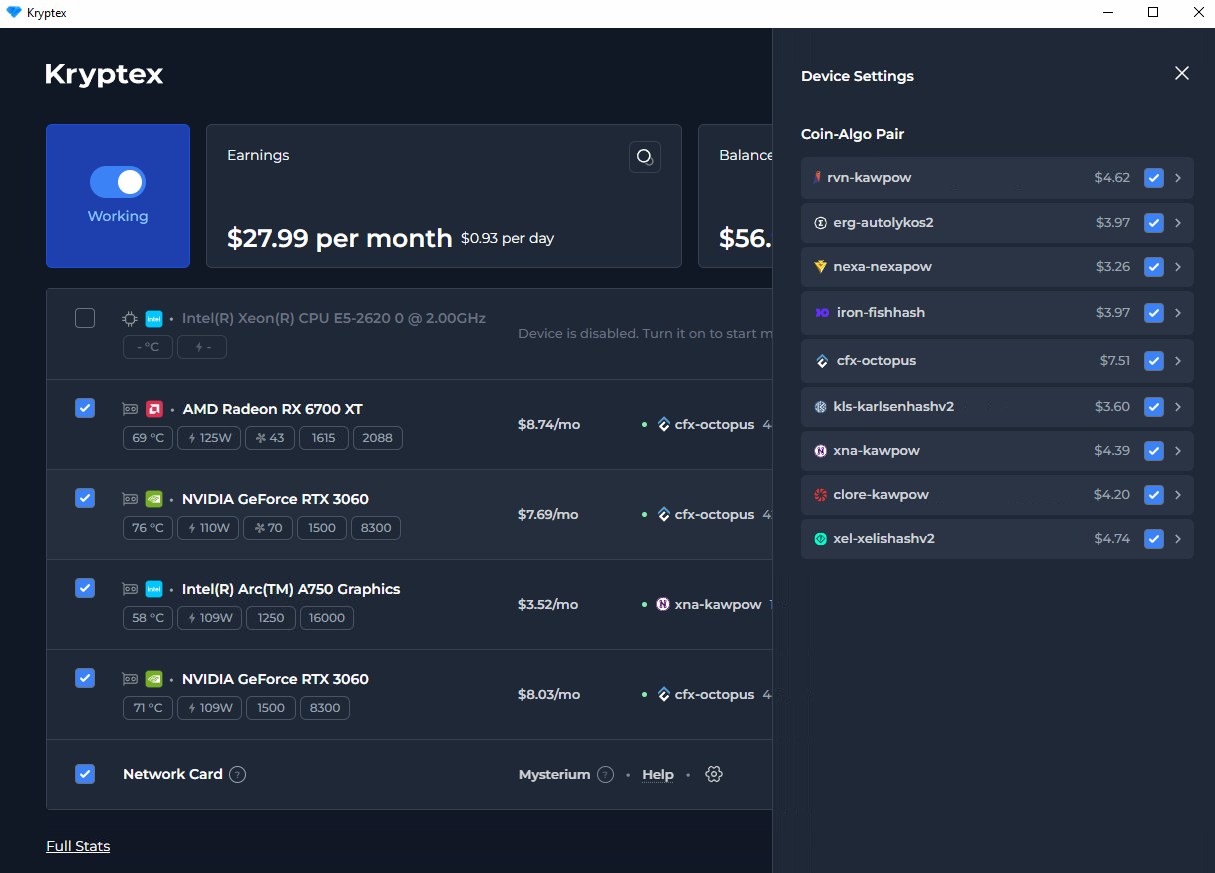
Task: Click the 125W power badge on RX 6700 XT
Action: coord(209,438)
